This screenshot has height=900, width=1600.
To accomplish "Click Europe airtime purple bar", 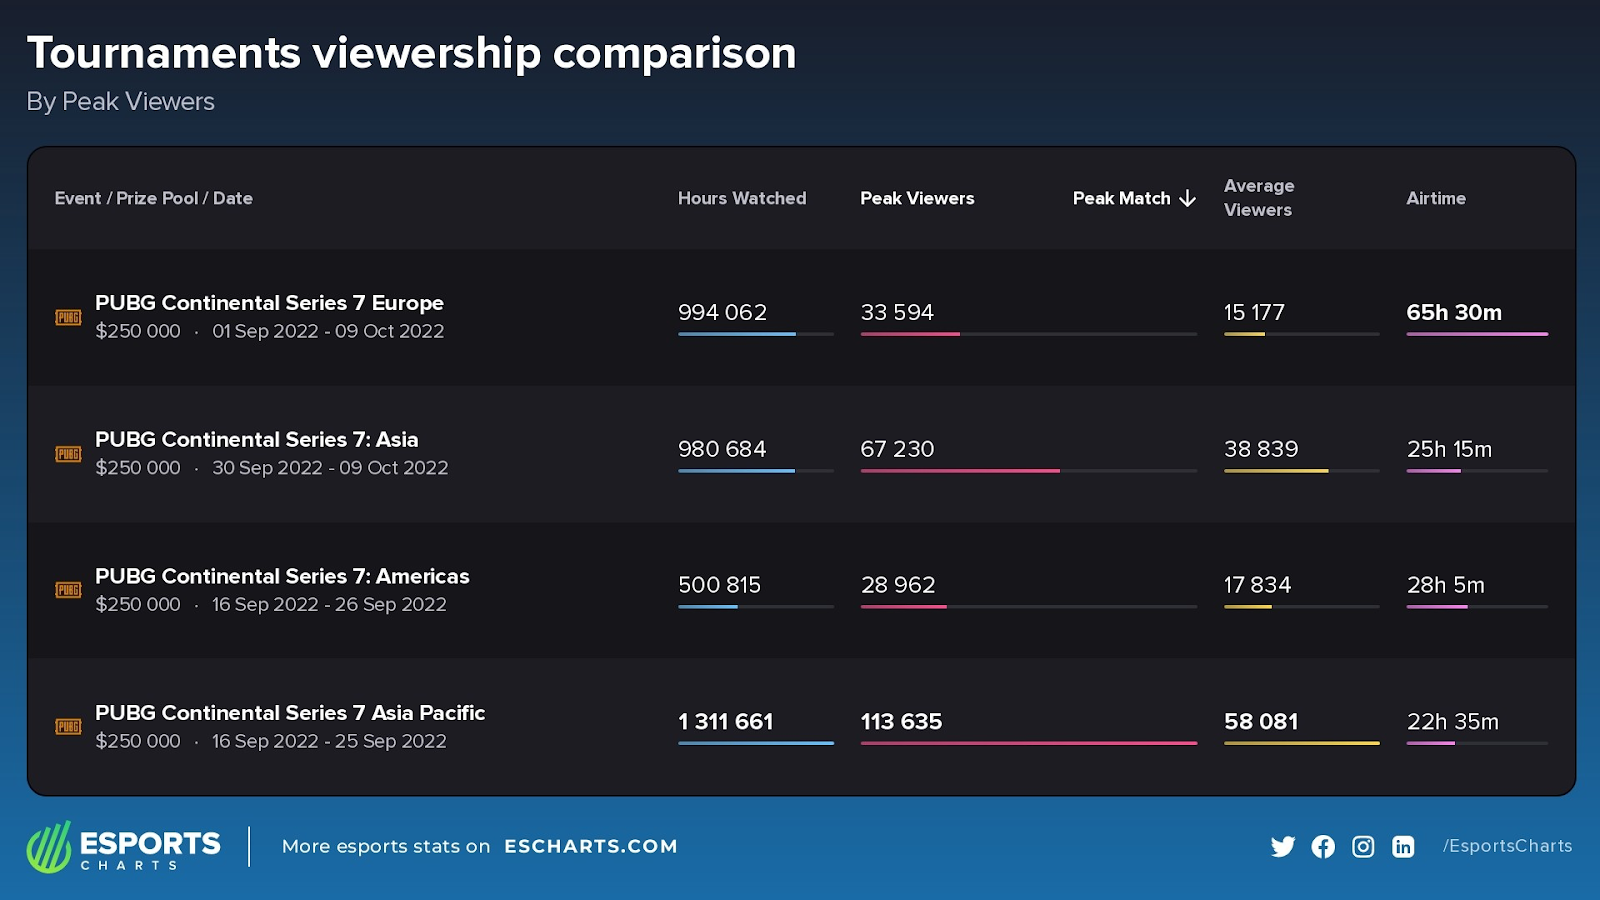I will pyautogui.click(x=1477, y=334).
